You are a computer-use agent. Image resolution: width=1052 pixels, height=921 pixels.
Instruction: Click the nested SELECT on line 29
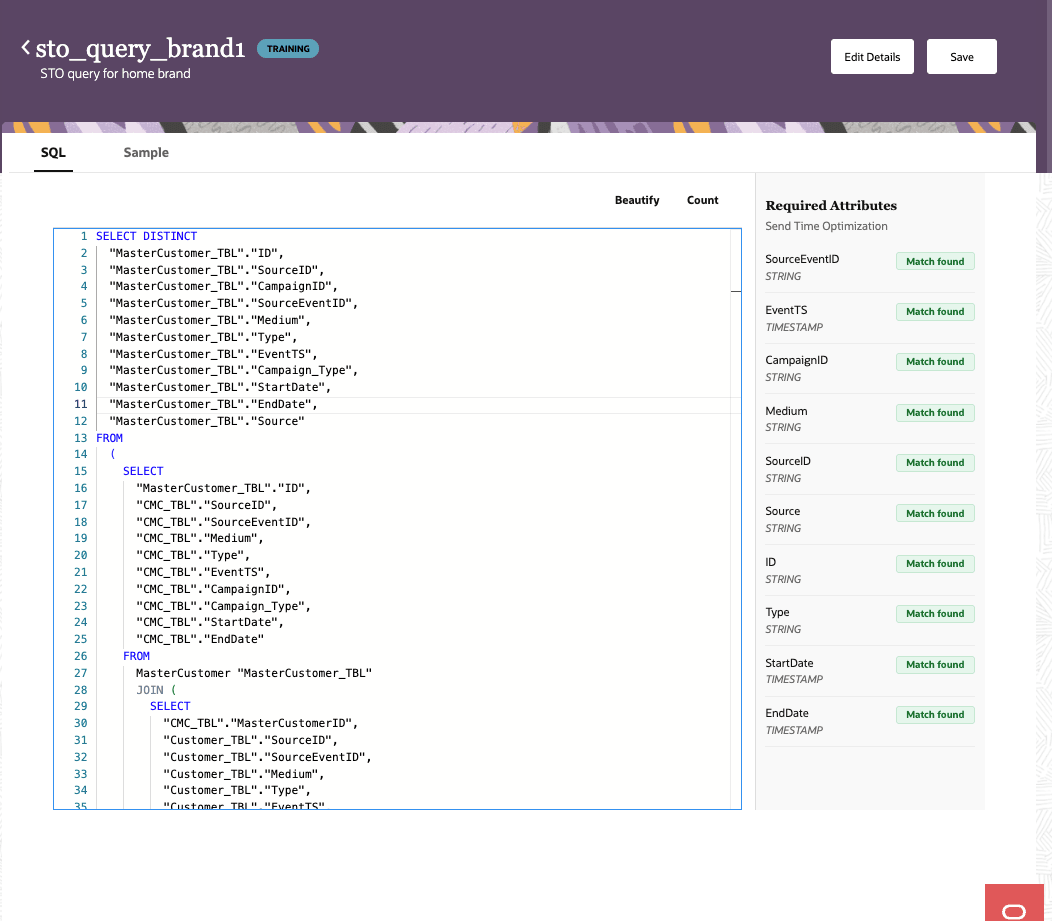pos(170,706)
